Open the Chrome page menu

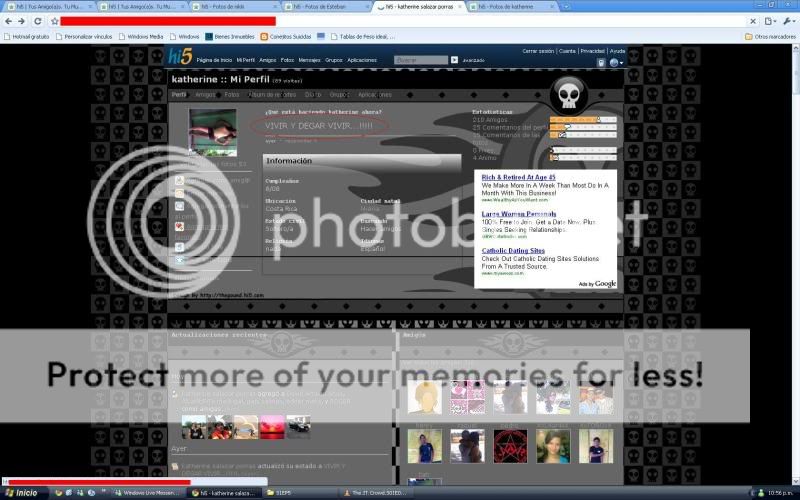(770, 20)
